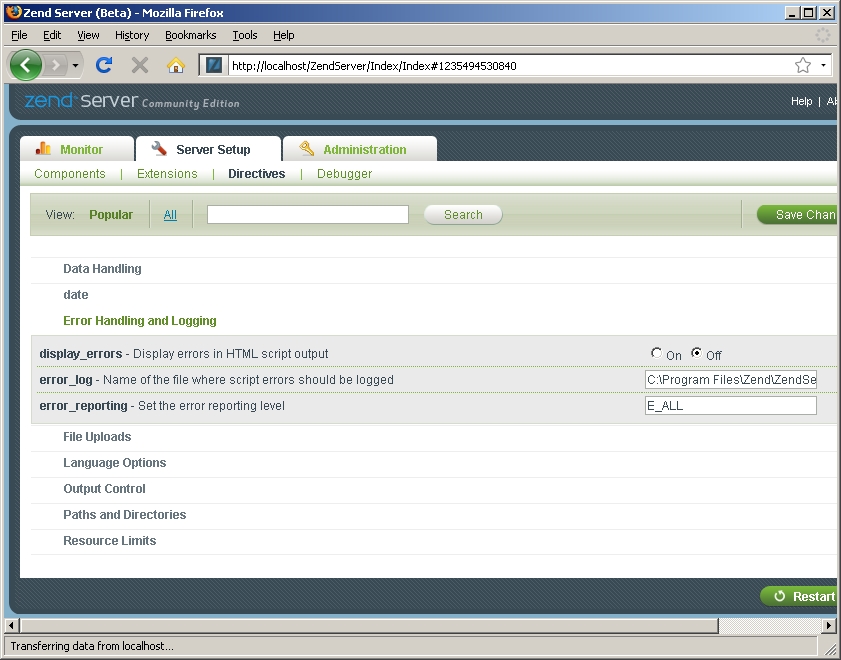Click the Home icon in toolbar
Screen dimensions: 841x660
click(176, 66)
